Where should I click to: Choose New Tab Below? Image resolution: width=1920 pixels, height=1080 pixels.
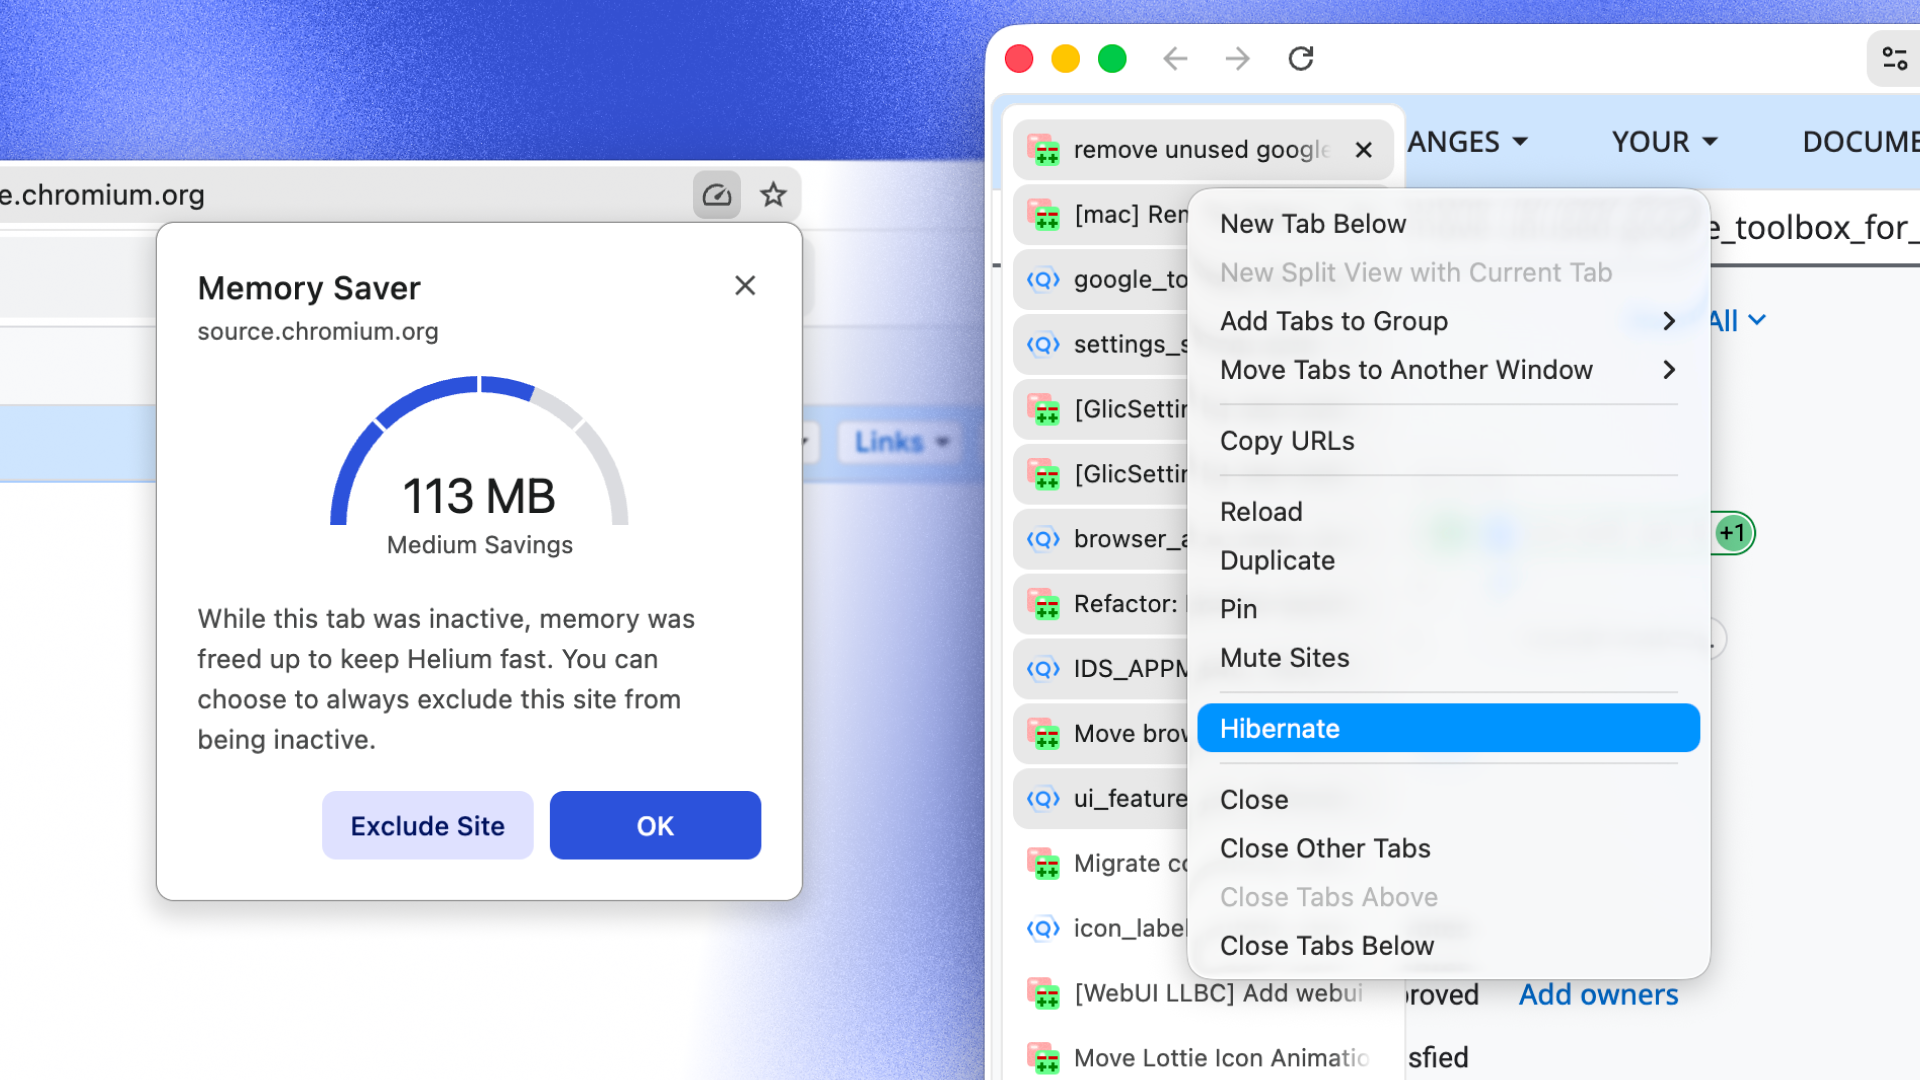point(1448,224)
